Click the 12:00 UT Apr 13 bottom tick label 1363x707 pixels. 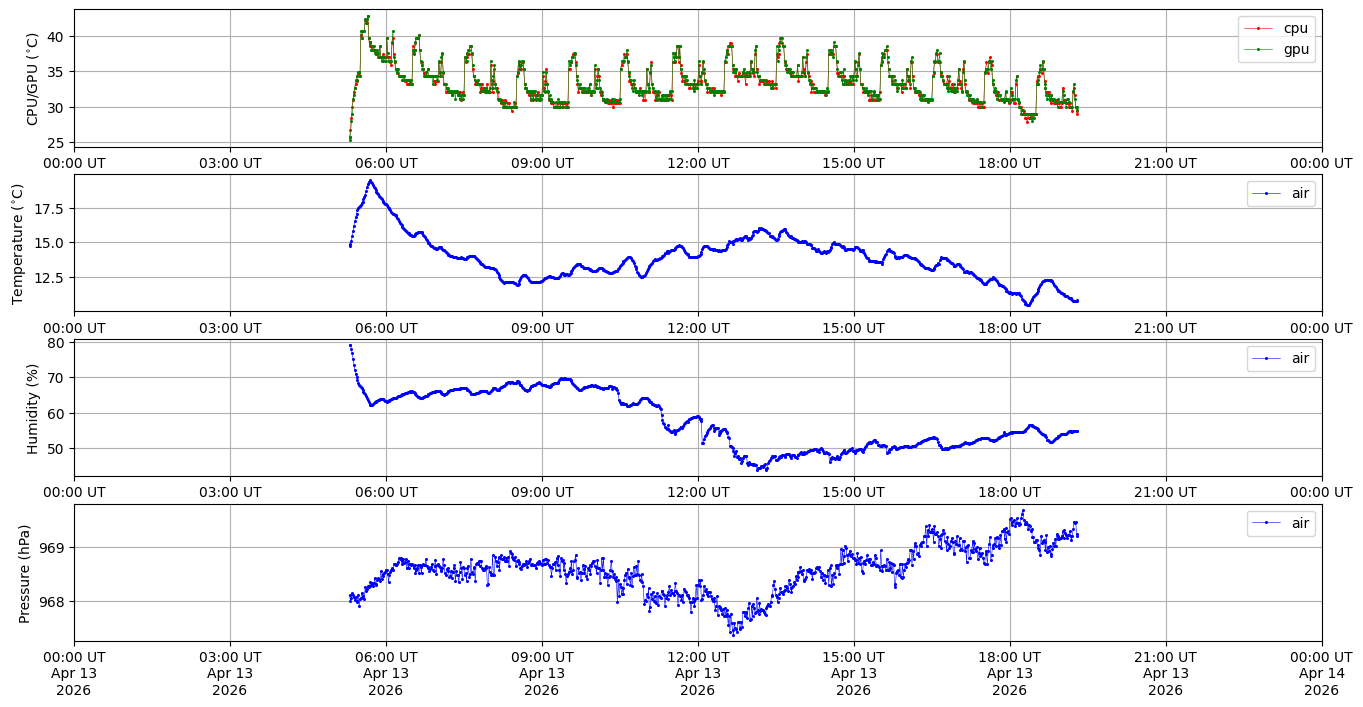click(697, 673)
